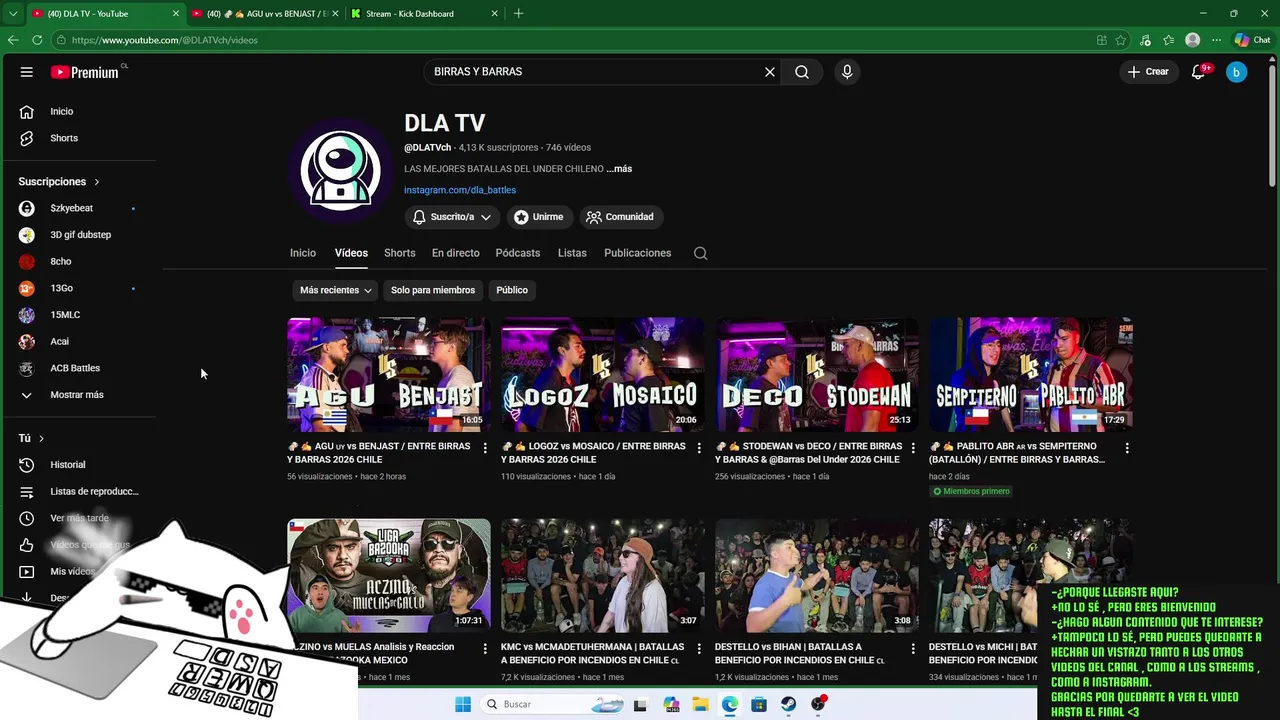Filter videos by Público chip
This screenshot has height=720, width=1280.
pyautogui.click(x=512, y=290)
